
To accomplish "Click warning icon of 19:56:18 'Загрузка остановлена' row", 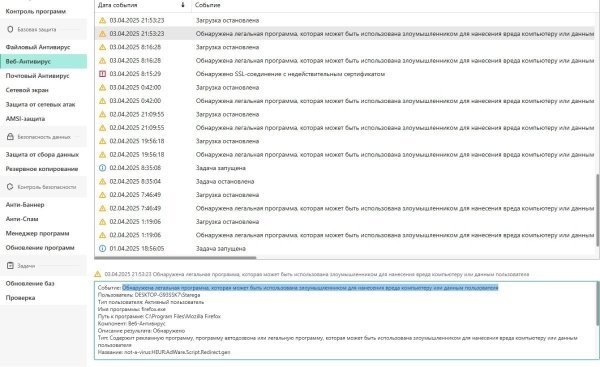I will coord(103,141).
